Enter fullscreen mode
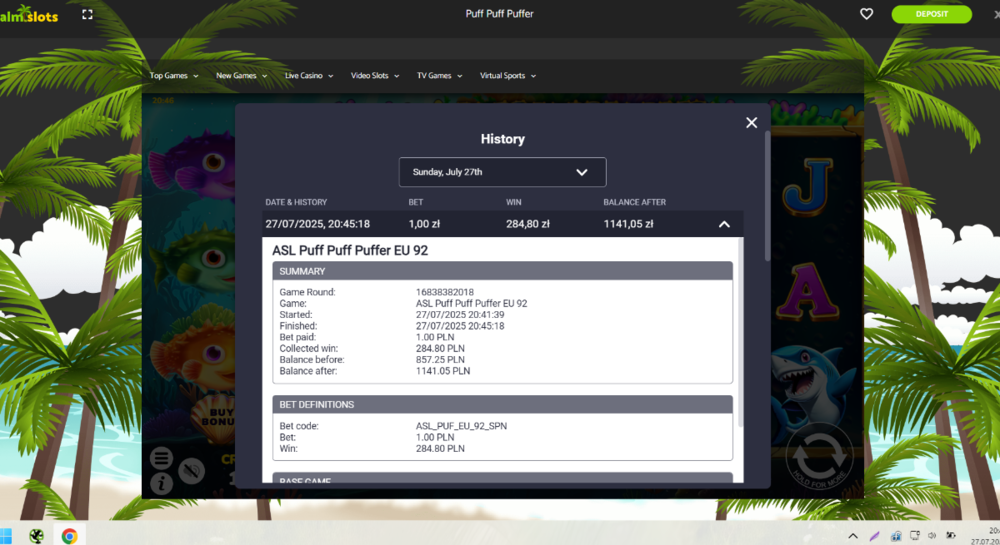The width and height of the screenshot is (1000, 545). click(x=87, y=14)
